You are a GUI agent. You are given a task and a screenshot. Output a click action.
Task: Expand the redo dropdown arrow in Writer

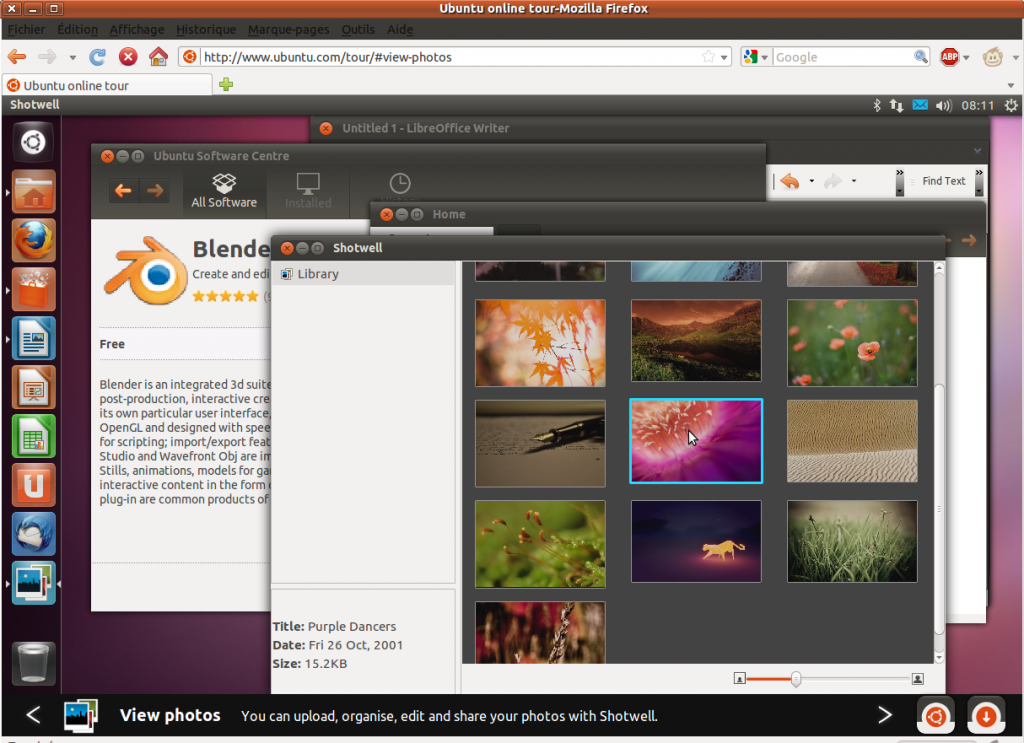[854, 181]
